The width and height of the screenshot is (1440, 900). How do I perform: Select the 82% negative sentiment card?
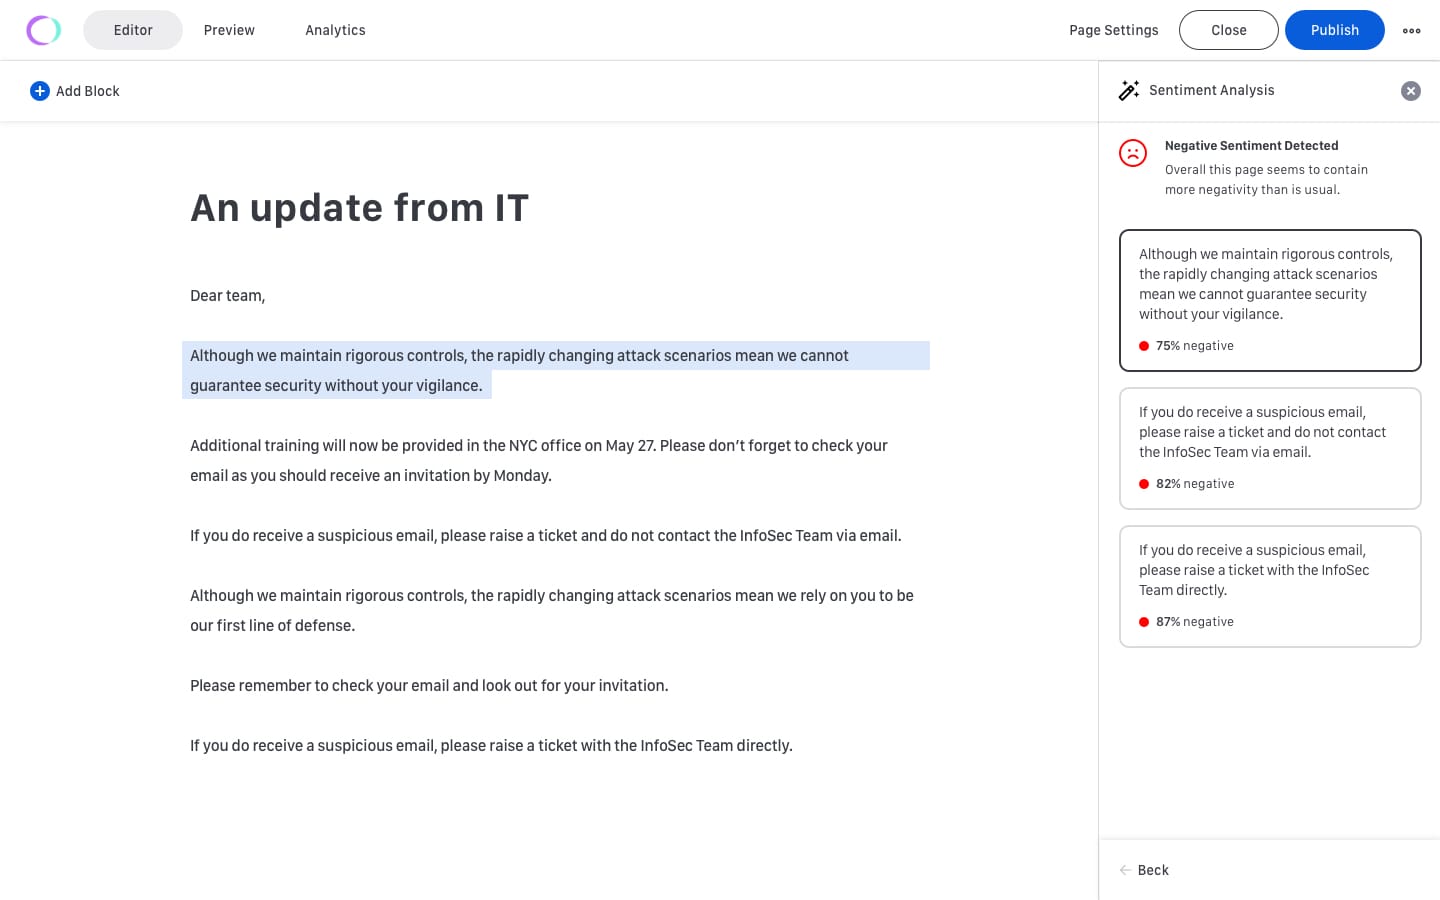pos(1269,448)
